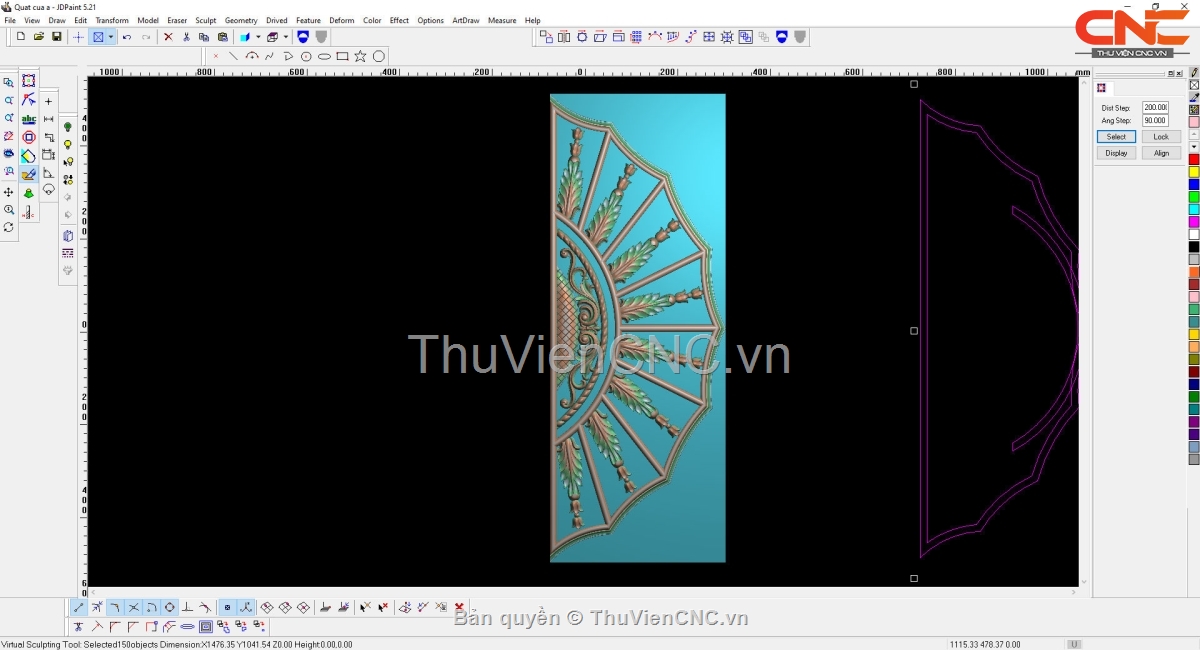Click the Lock button
1200x650 pixels.
(1161, 137)
